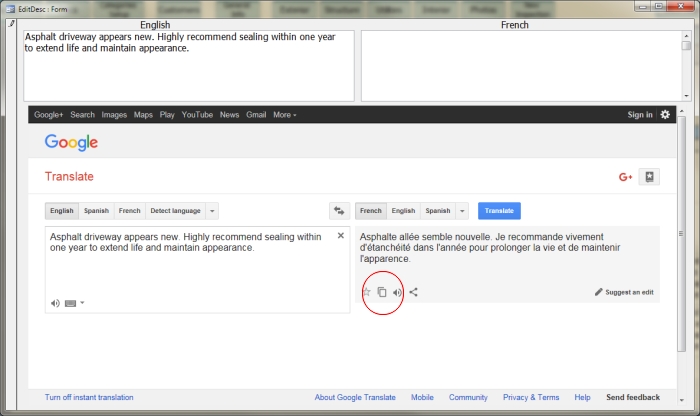Expand more target languages dropdown
Screen dimensions: 700x416
coord(462,211)
